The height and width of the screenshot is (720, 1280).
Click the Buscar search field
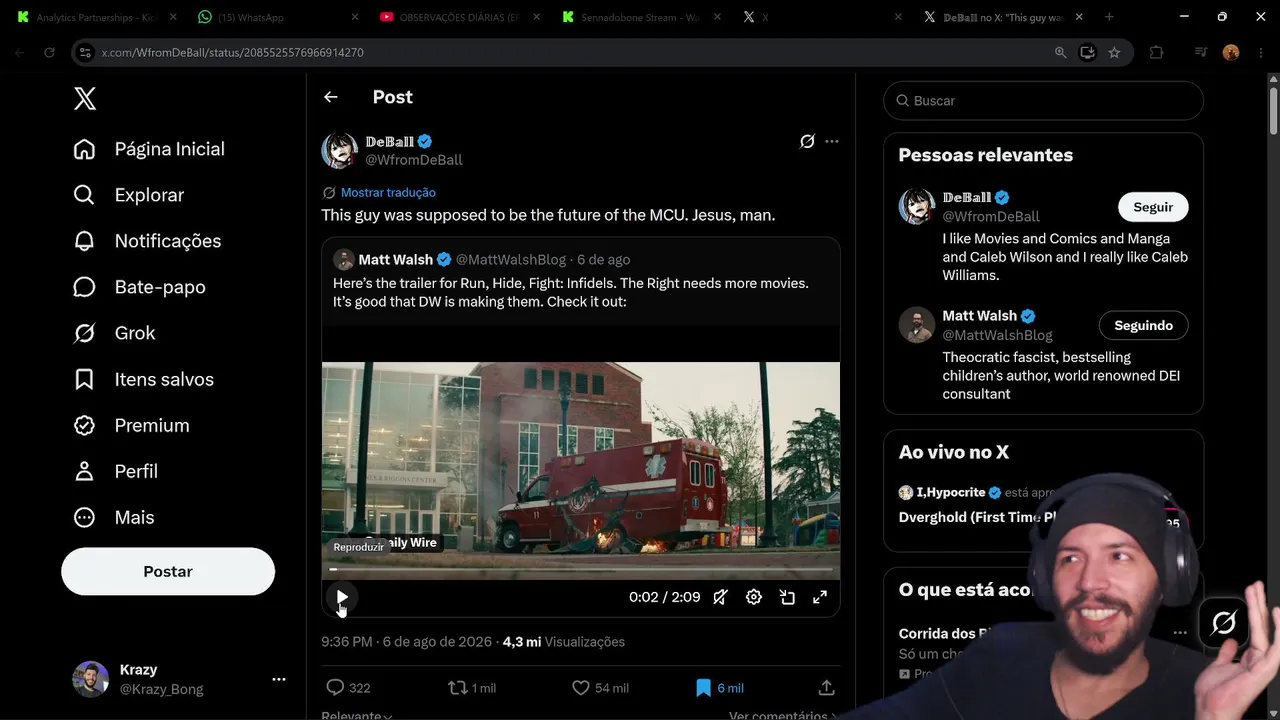tap(1043, 101)
